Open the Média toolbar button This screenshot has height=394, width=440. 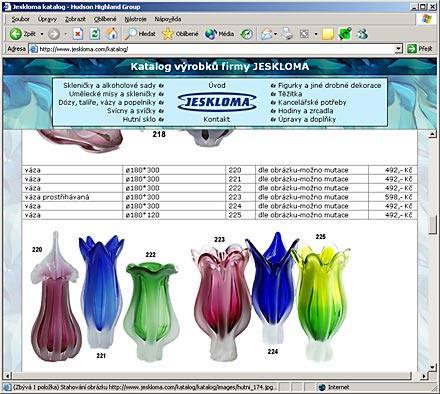pyautogui.click(x=219, y=34)
